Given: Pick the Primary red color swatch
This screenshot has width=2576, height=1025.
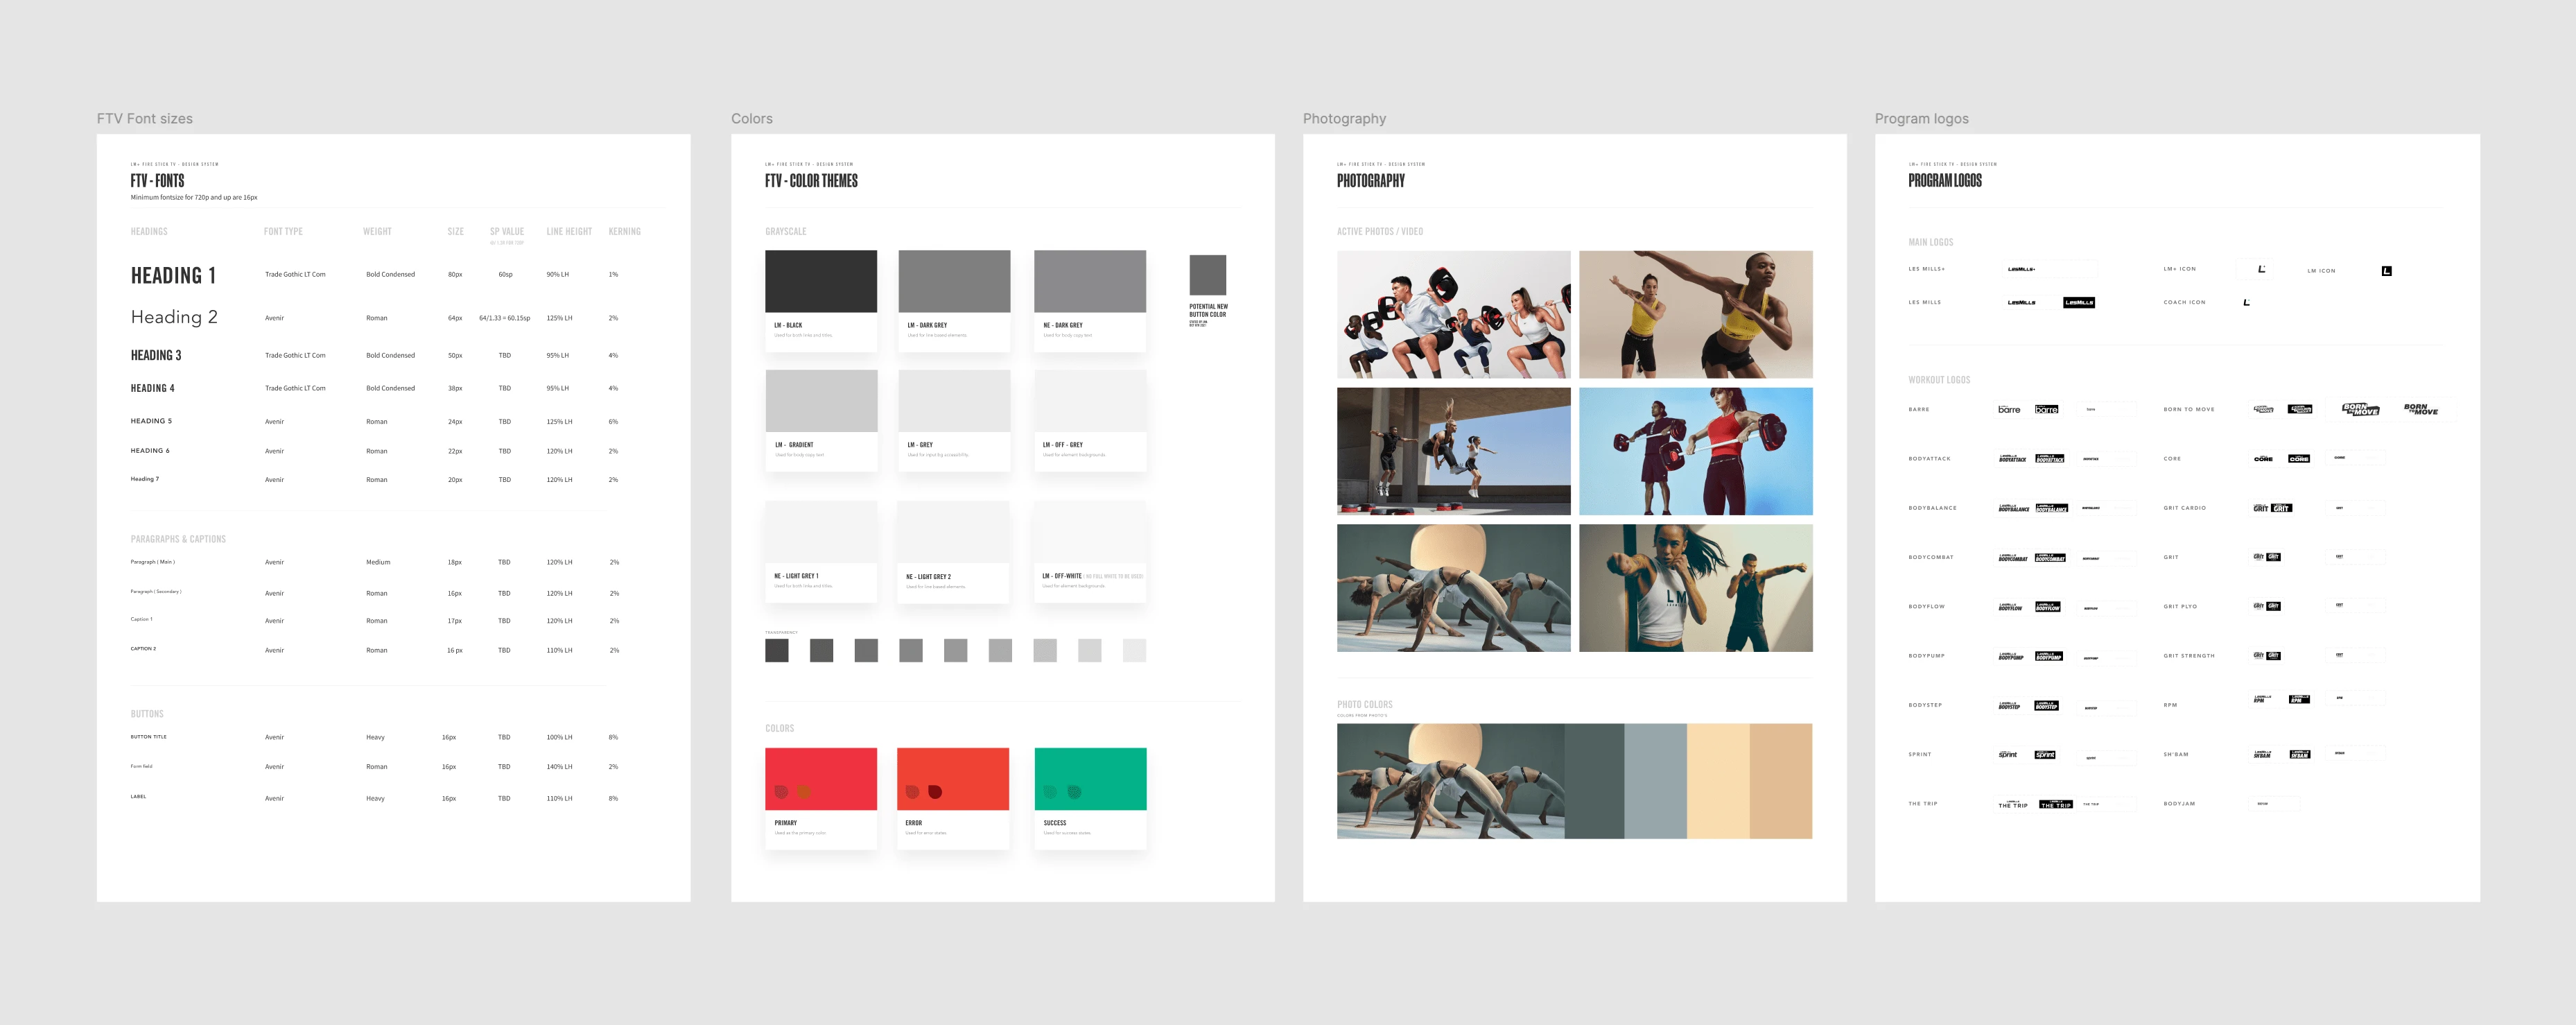Looking at the screenshot, I should click(x=820, y=778).
